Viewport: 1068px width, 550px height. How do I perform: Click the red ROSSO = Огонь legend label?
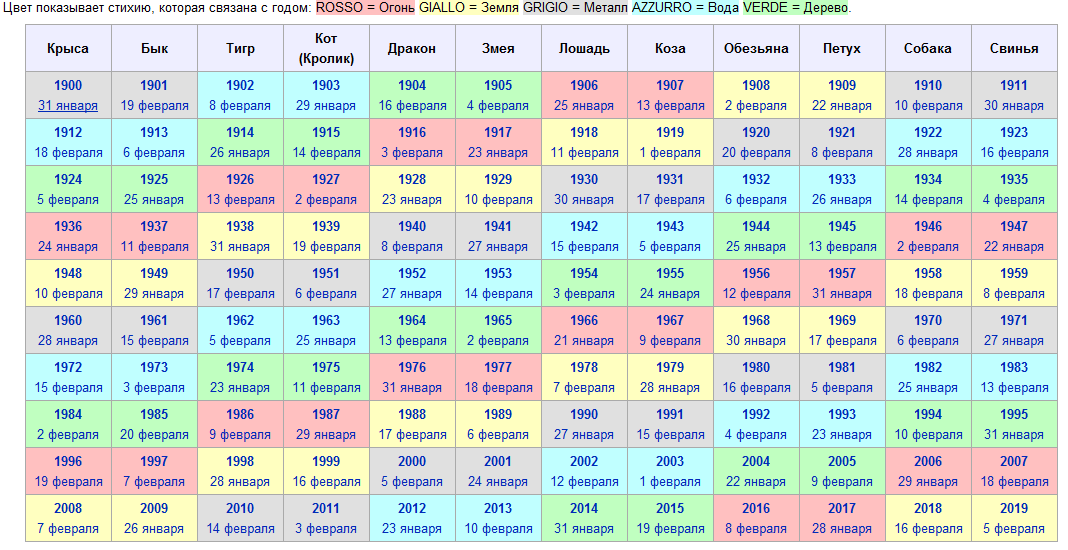[365, 9]
